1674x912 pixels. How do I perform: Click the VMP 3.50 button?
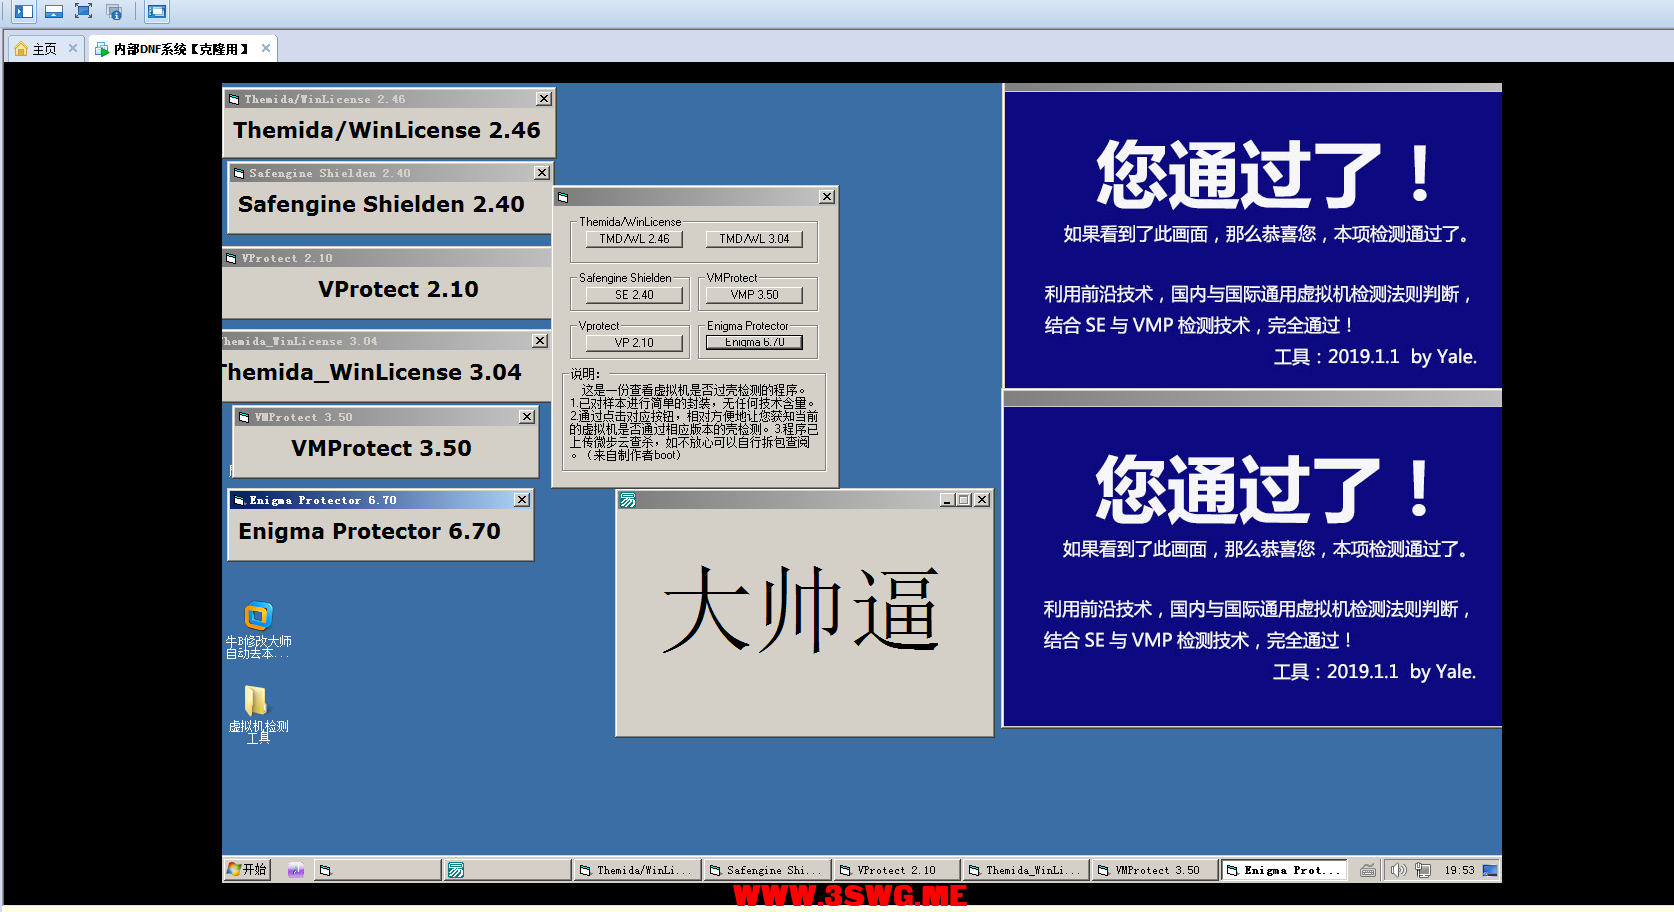tap(754, 295)
